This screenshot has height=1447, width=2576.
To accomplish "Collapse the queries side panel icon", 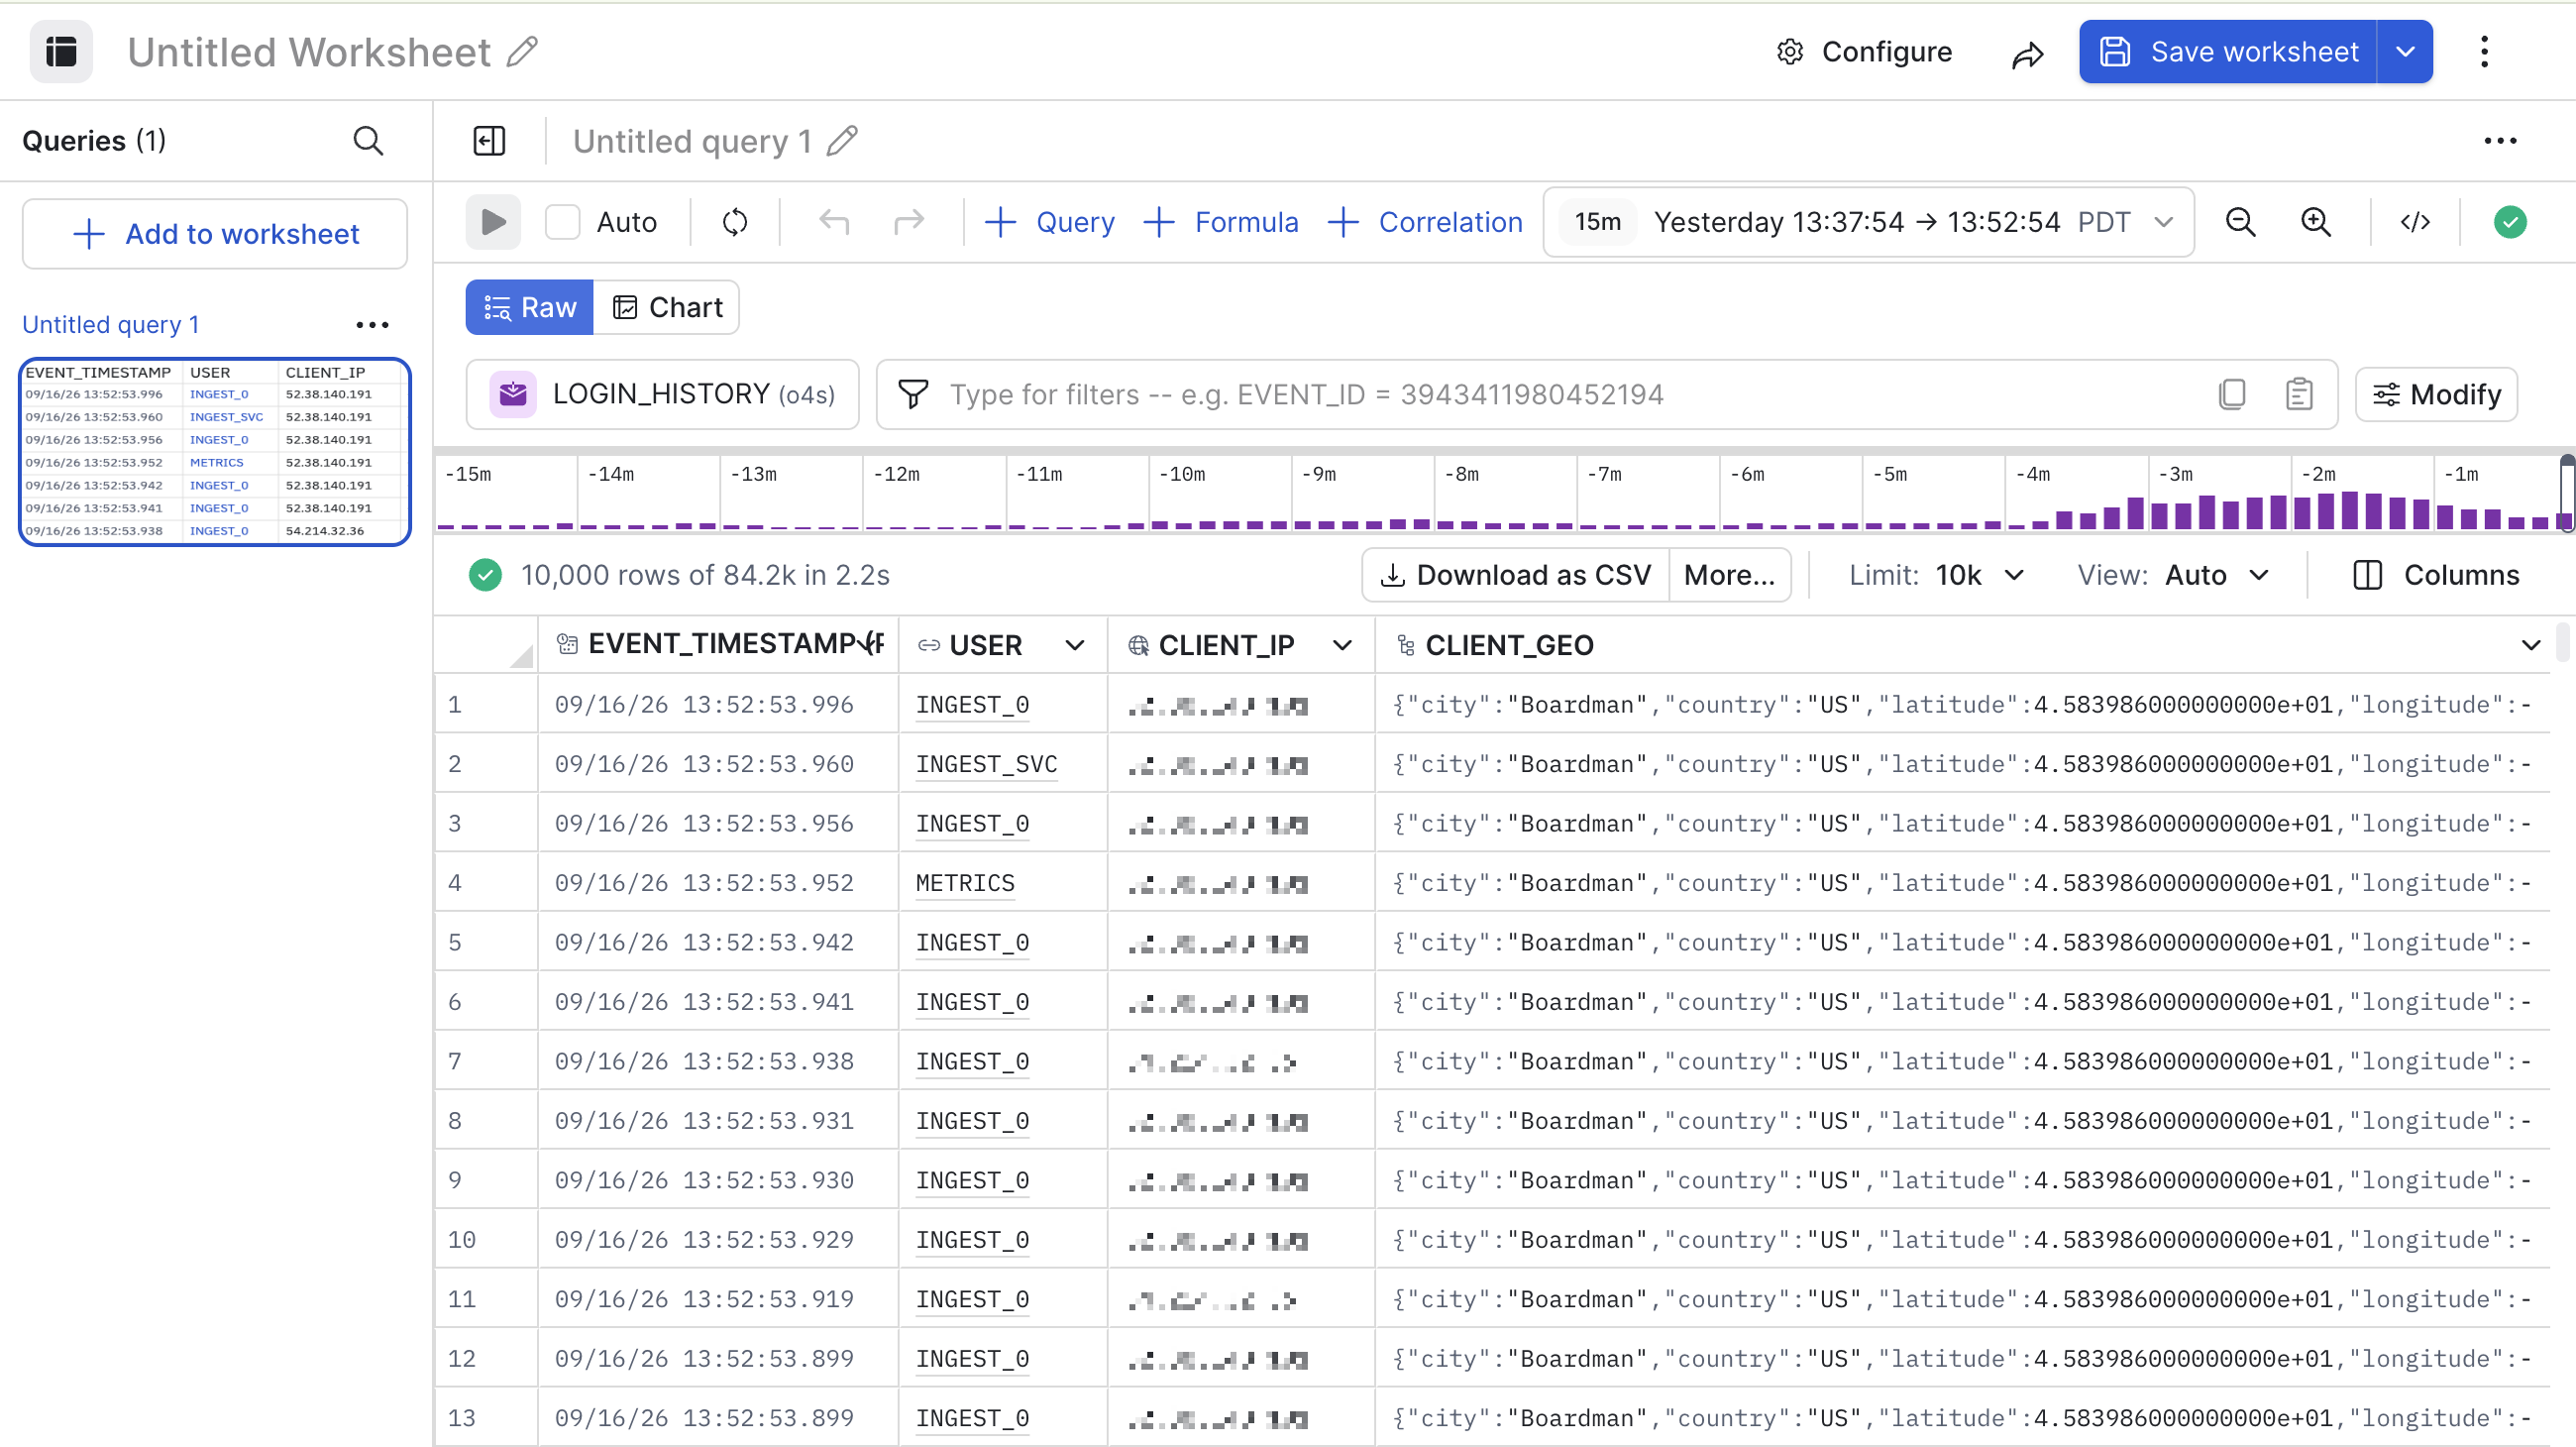I will click(489, 141).
